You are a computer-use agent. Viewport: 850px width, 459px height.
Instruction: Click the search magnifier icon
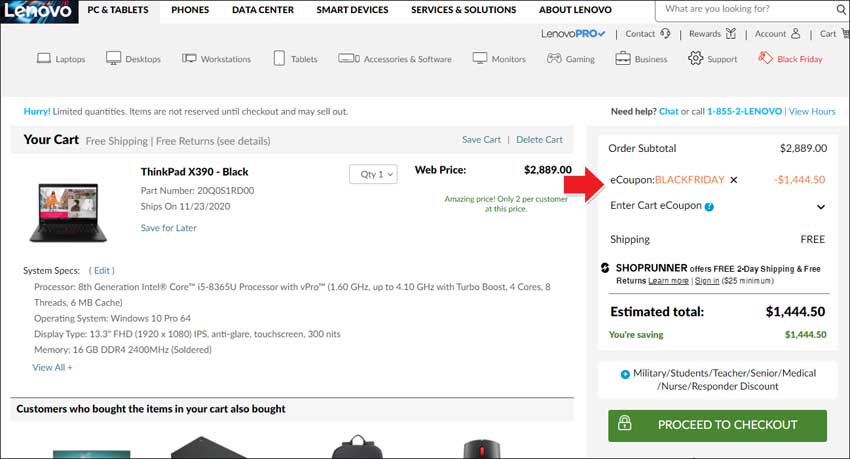pos(842,9)
